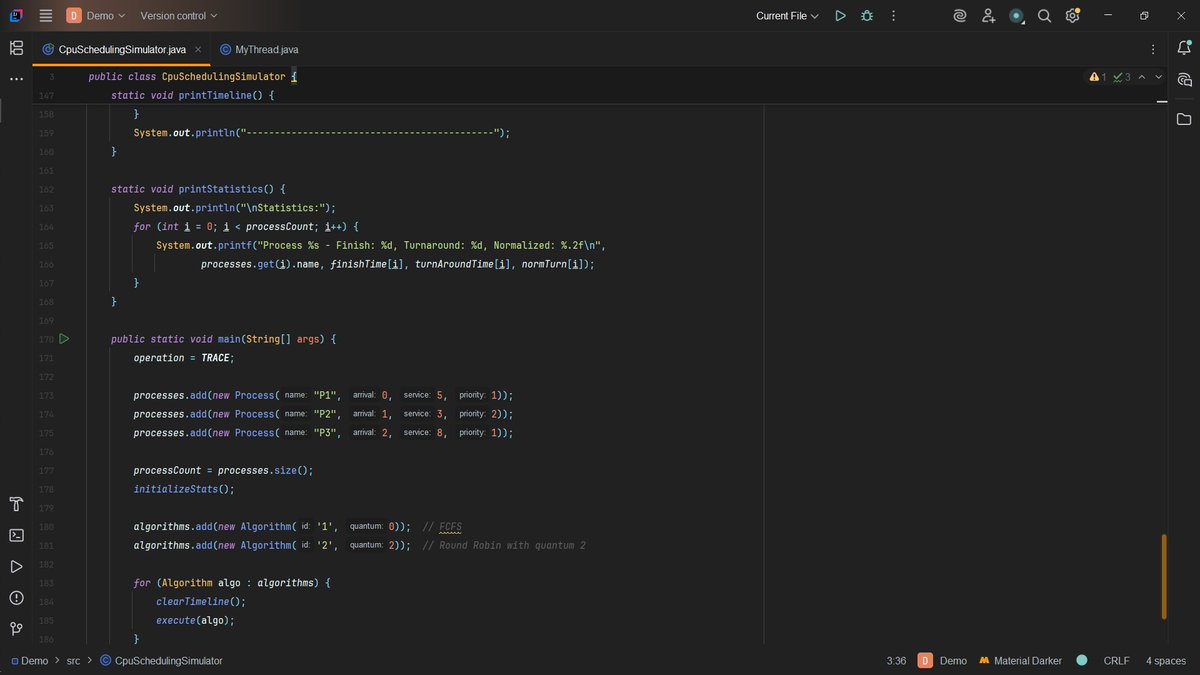The width and height of the screenshot is (1200, 675).
Task: Change the CRLF line separator
Action: pyautogui.click(x=1116, y=661)
